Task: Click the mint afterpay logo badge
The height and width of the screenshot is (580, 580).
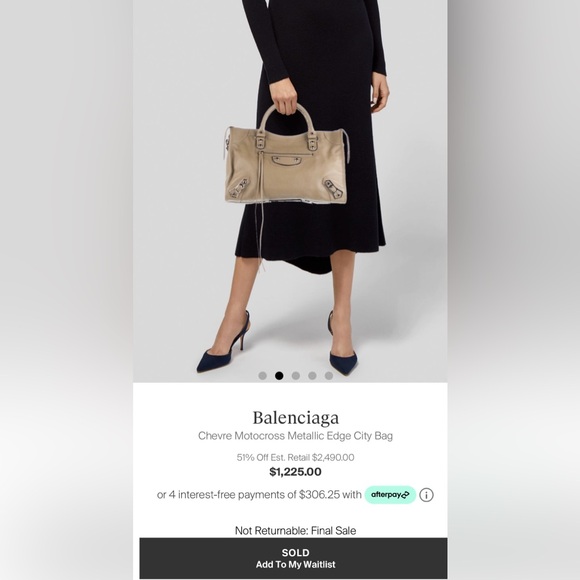Action: pyautogui.click(x=390, y=495)
